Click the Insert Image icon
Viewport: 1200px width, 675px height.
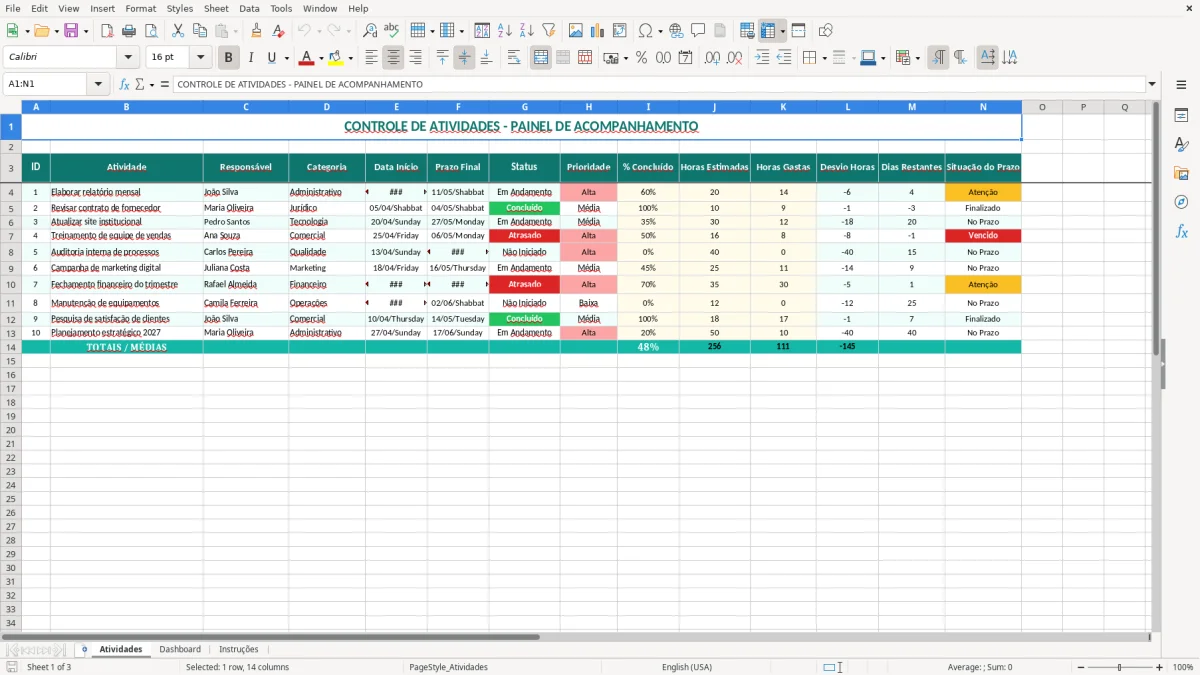click(x=575, y=31)
